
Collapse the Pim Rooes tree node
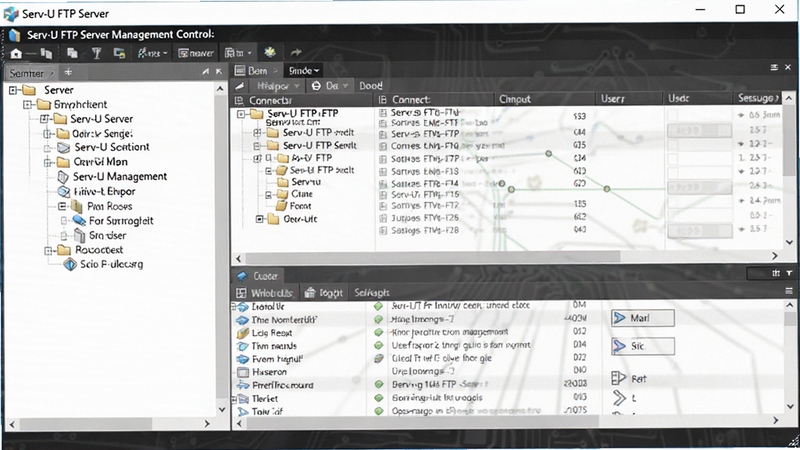(x=62, y=206)
